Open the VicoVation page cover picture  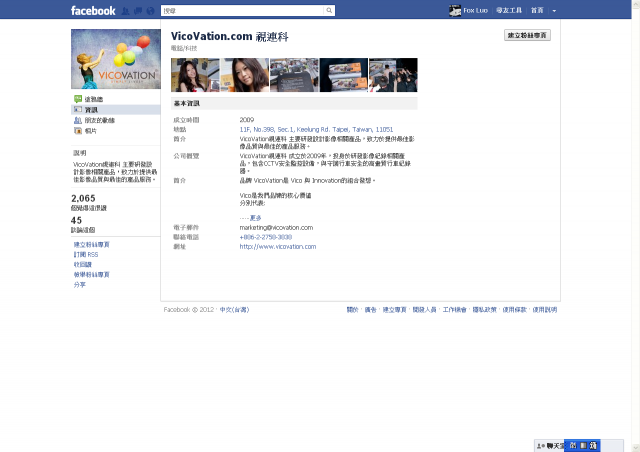(116, 59)
